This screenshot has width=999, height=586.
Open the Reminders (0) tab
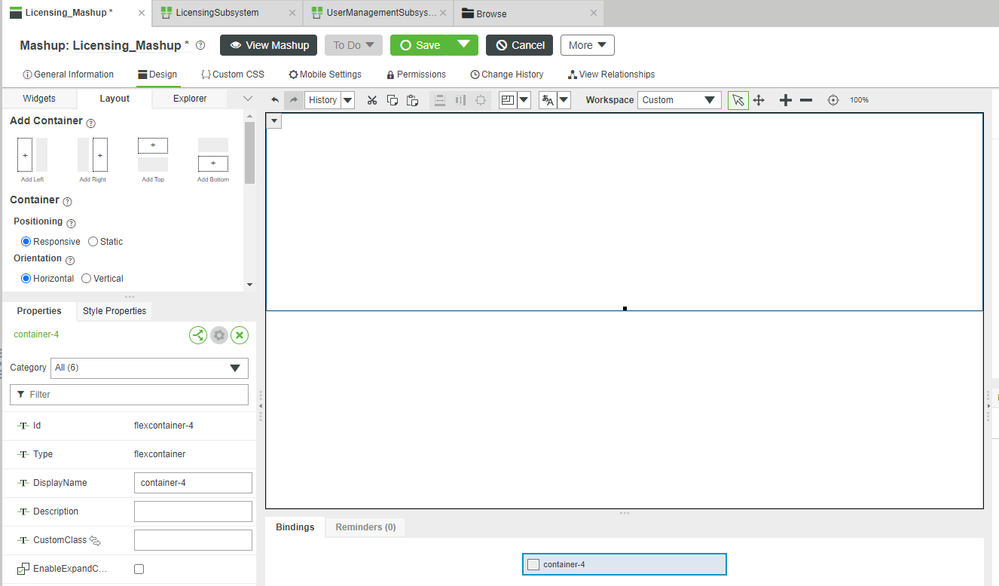click(x=366, y=527)
